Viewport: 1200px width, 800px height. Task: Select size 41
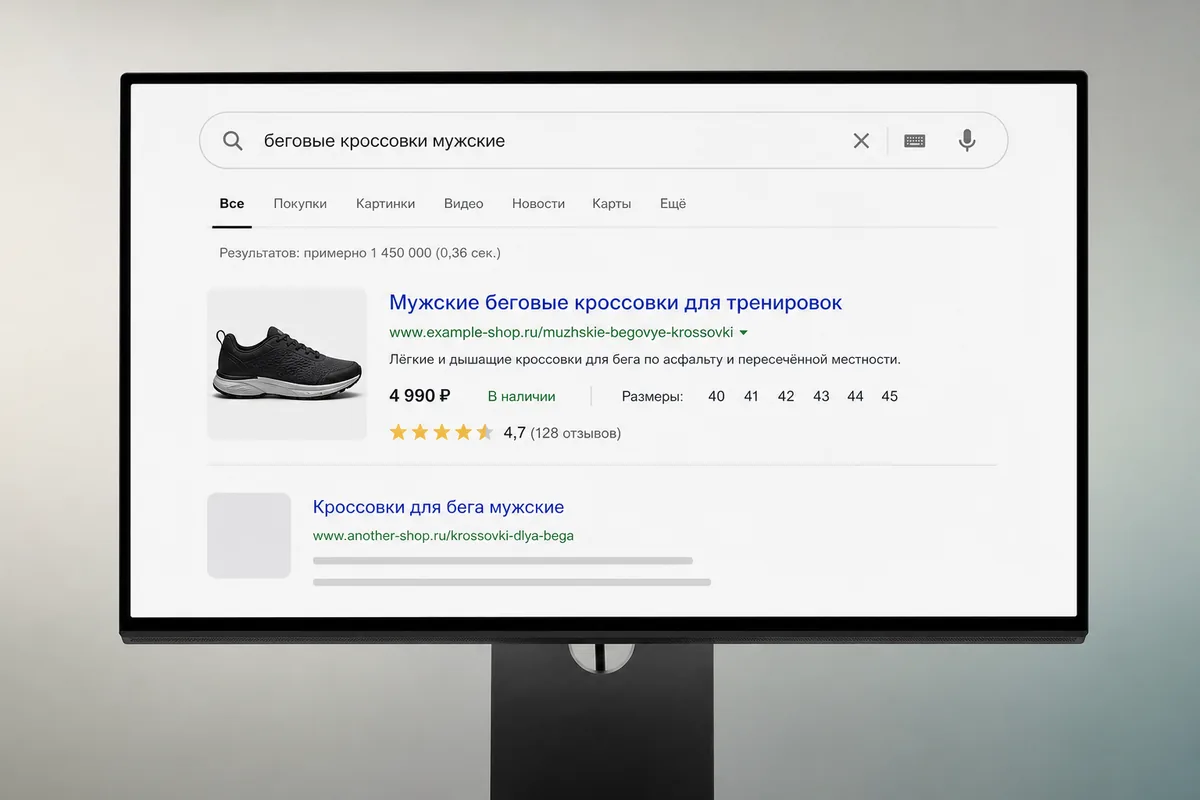pos(751,396)
